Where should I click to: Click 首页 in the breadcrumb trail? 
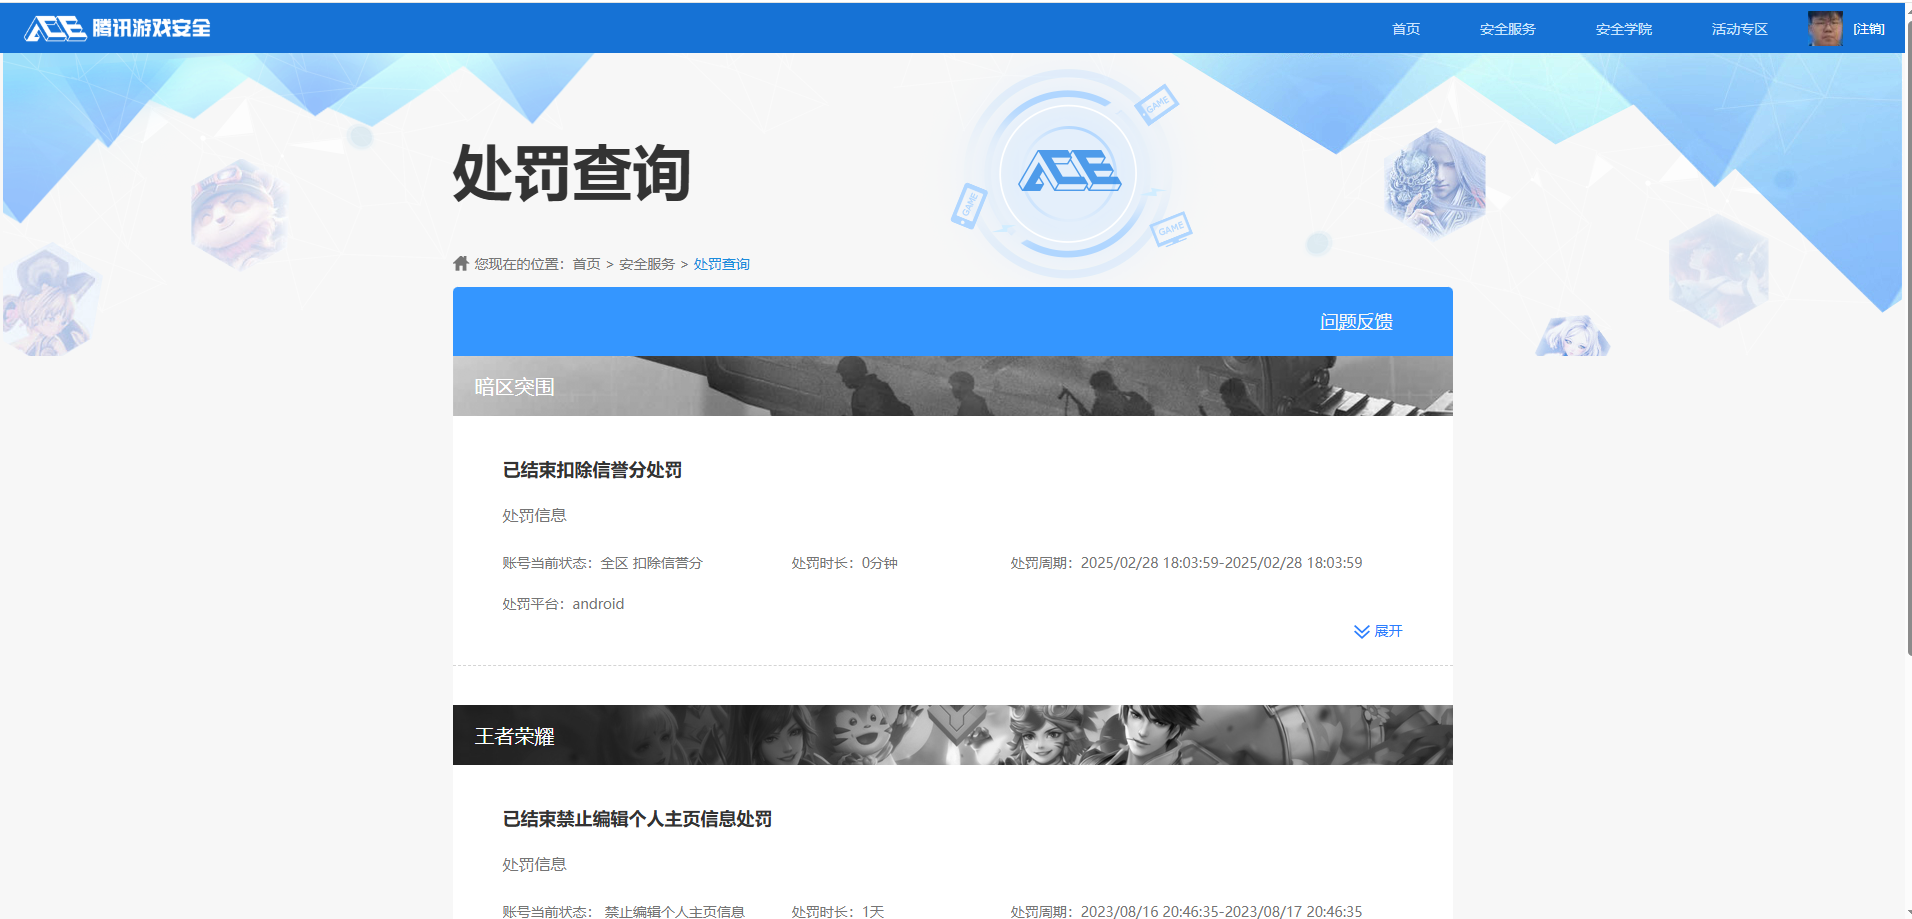(585, 263)
